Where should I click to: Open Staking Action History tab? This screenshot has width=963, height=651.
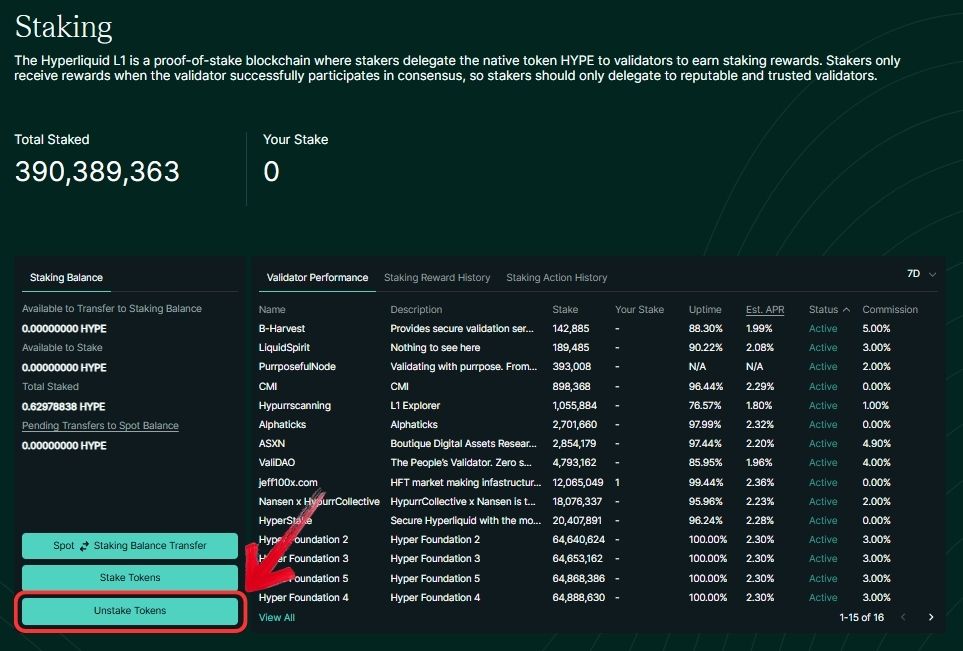[x=556, y=278]
